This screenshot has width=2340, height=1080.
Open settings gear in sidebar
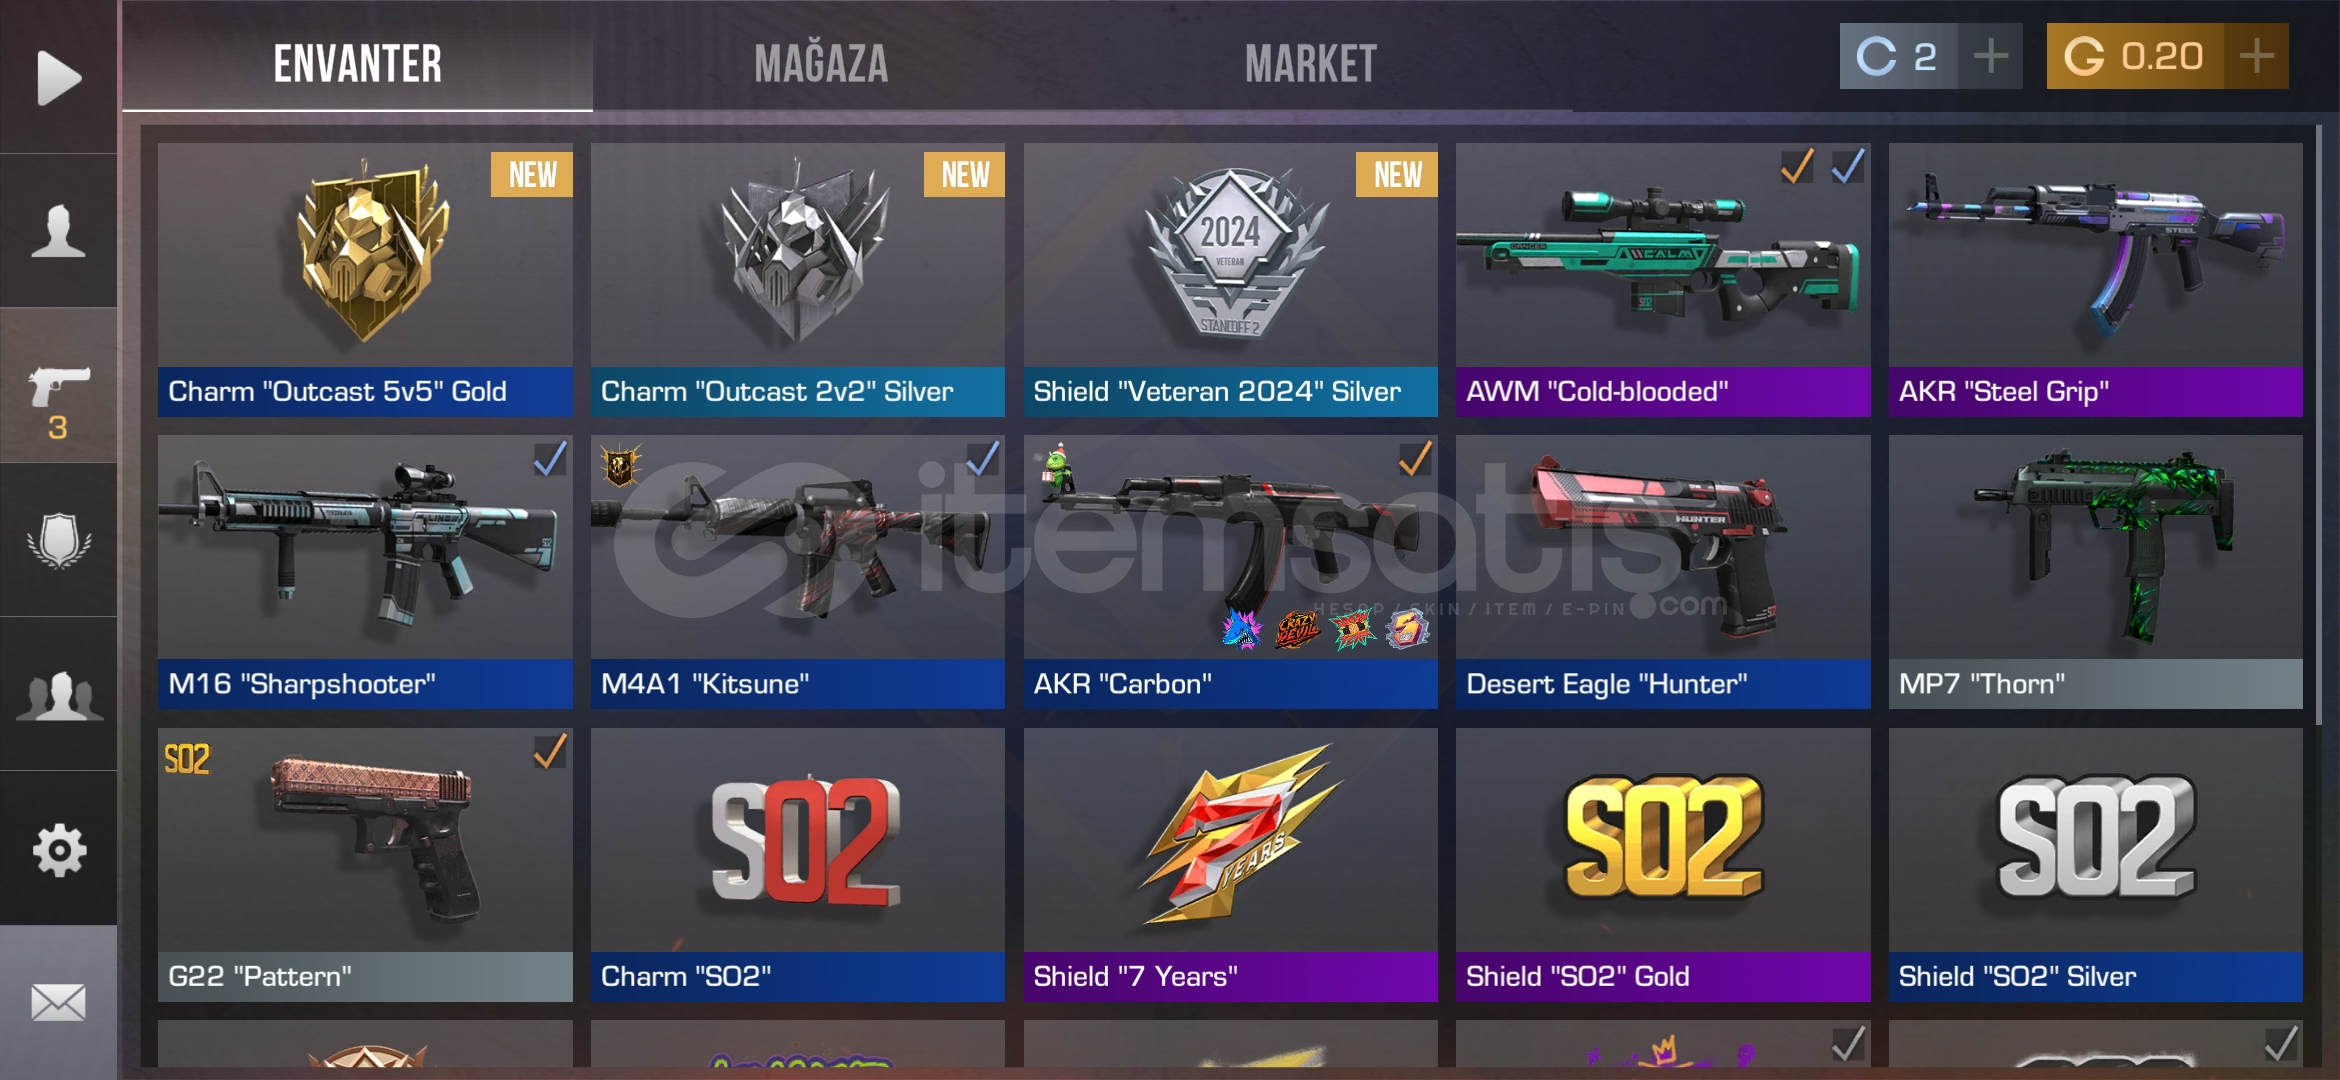click(58, 849)
